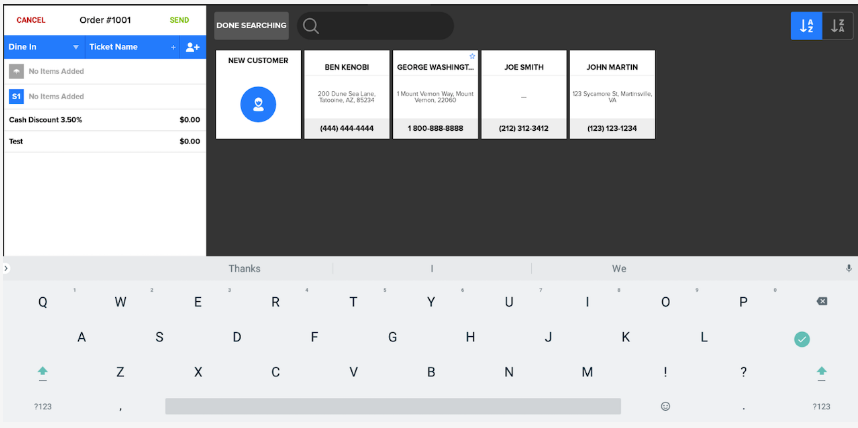
Task: Click the blue S1 seat icon
Action: [x=16, y=96]
